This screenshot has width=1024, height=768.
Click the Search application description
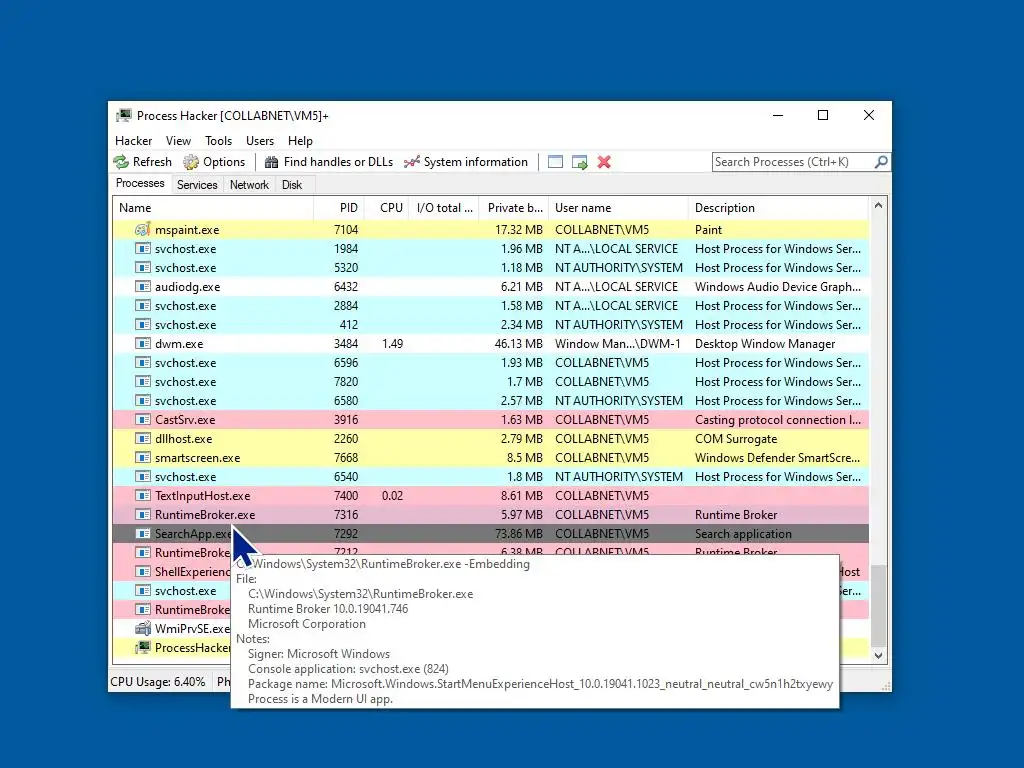point(743,534)
